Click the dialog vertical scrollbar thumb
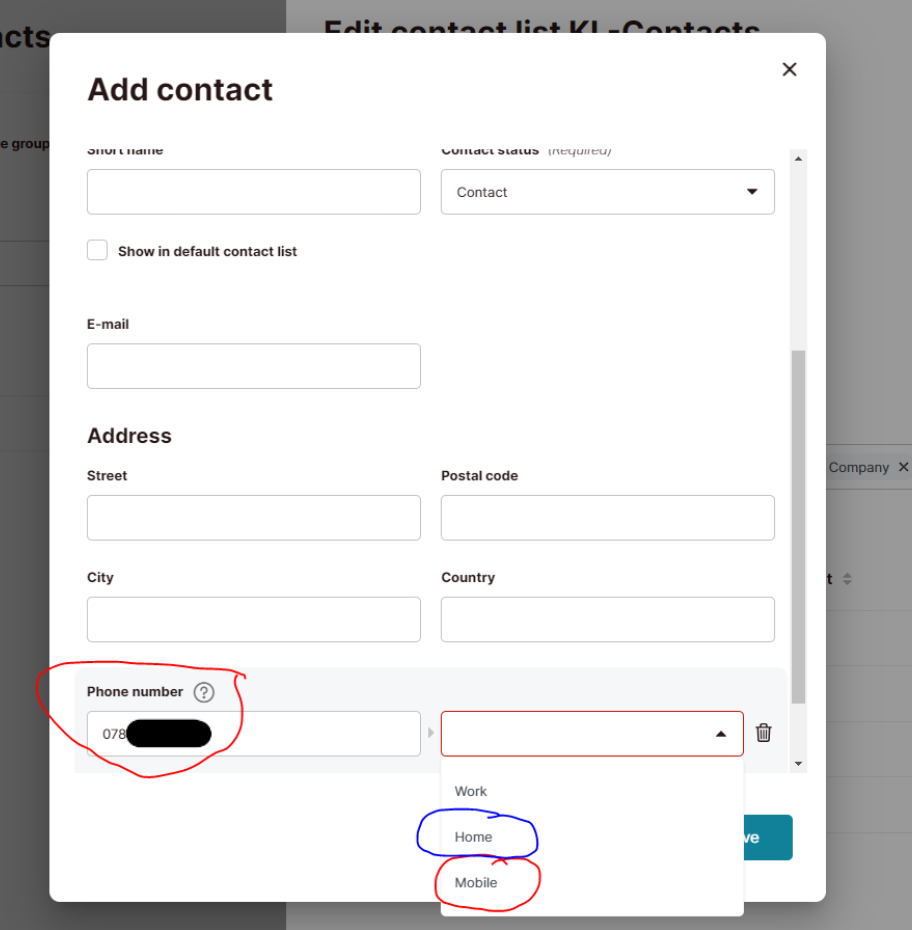This screenshot has height=930, width=912. click(x=798, y=527)
